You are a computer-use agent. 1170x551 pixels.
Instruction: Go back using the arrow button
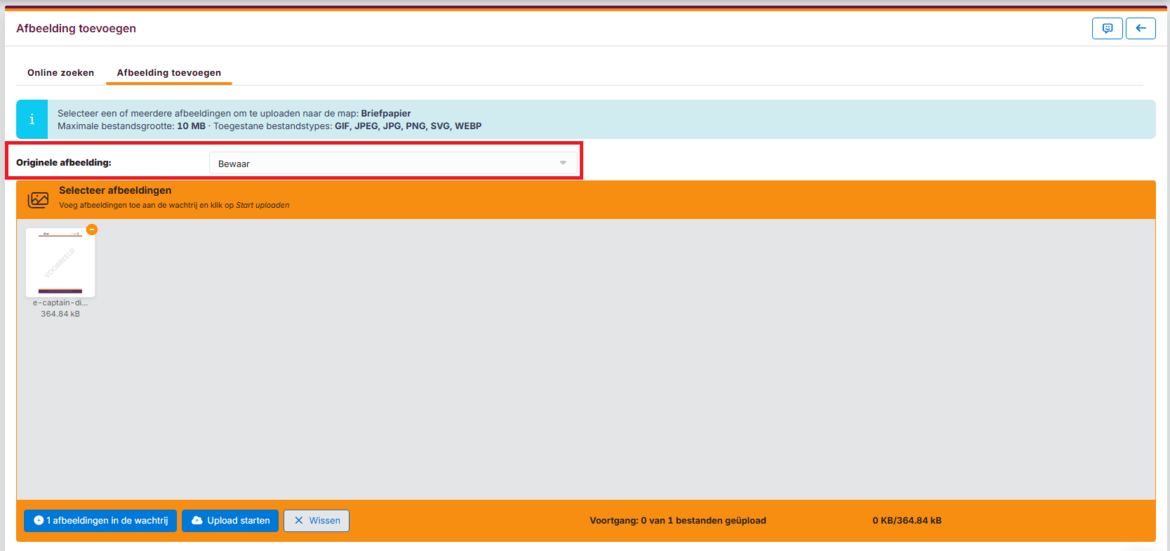coord(1140,28)
